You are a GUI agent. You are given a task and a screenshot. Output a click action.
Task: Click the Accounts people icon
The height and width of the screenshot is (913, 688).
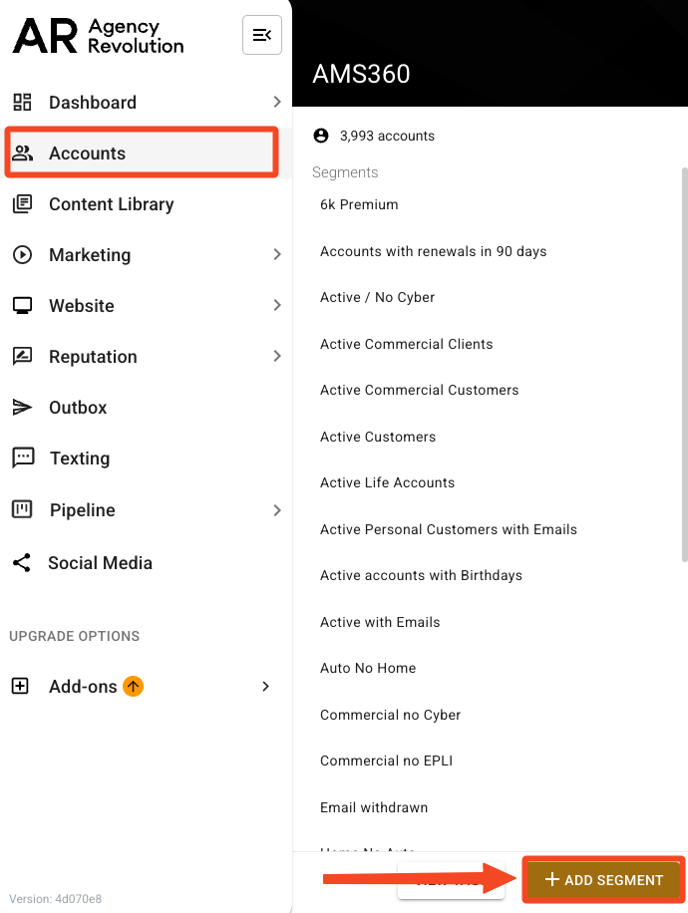[x=23, y=153]
